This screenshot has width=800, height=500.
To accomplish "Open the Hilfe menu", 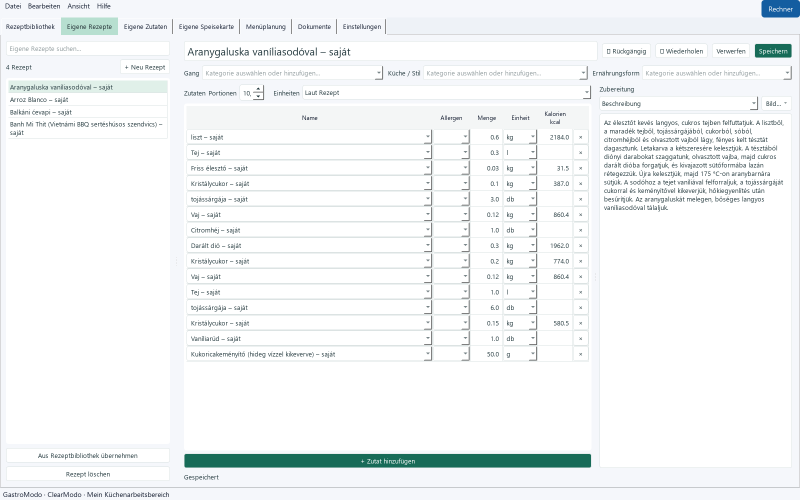I will tap(104, 6).
